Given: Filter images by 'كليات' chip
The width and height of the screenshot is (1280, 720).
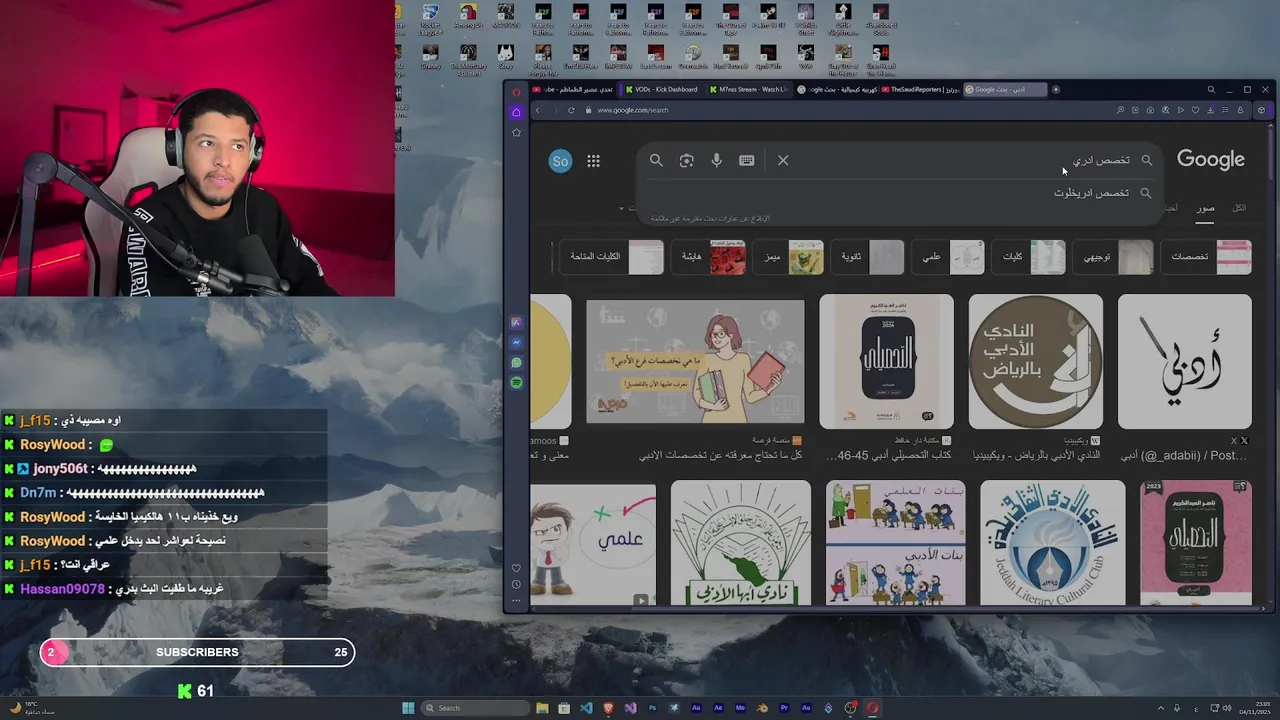Looking at the screenshot, I should (x=1030, y=257).
